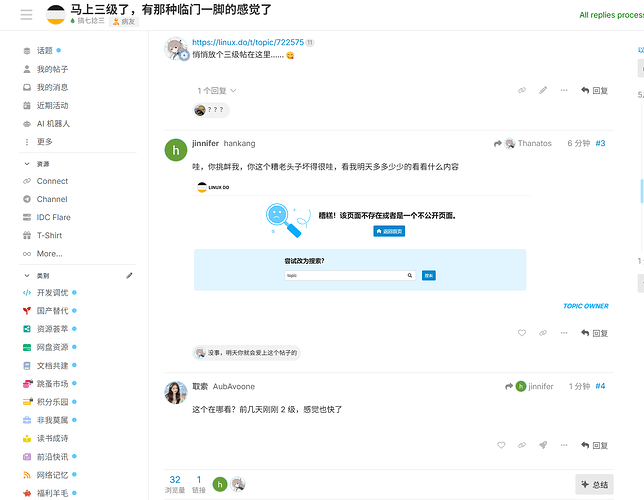Reply to post #4

594,445
